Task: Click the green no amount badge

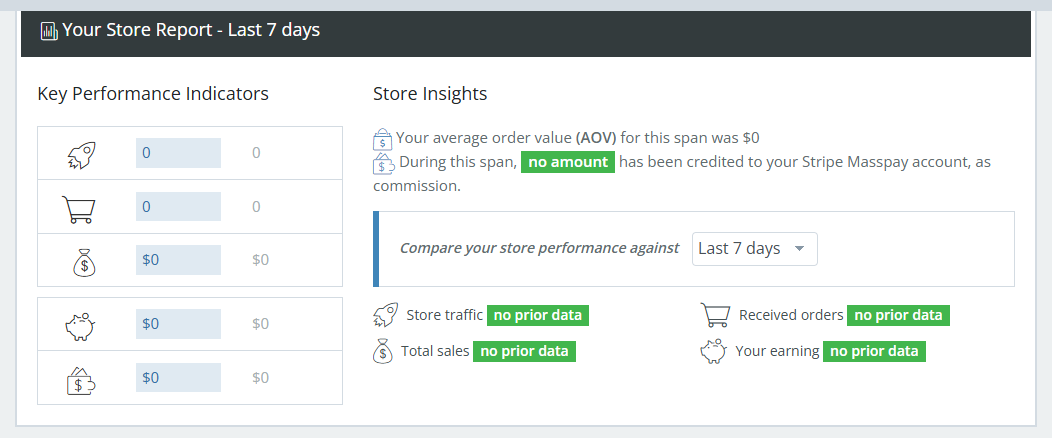Action: click(x=567, y=162)
